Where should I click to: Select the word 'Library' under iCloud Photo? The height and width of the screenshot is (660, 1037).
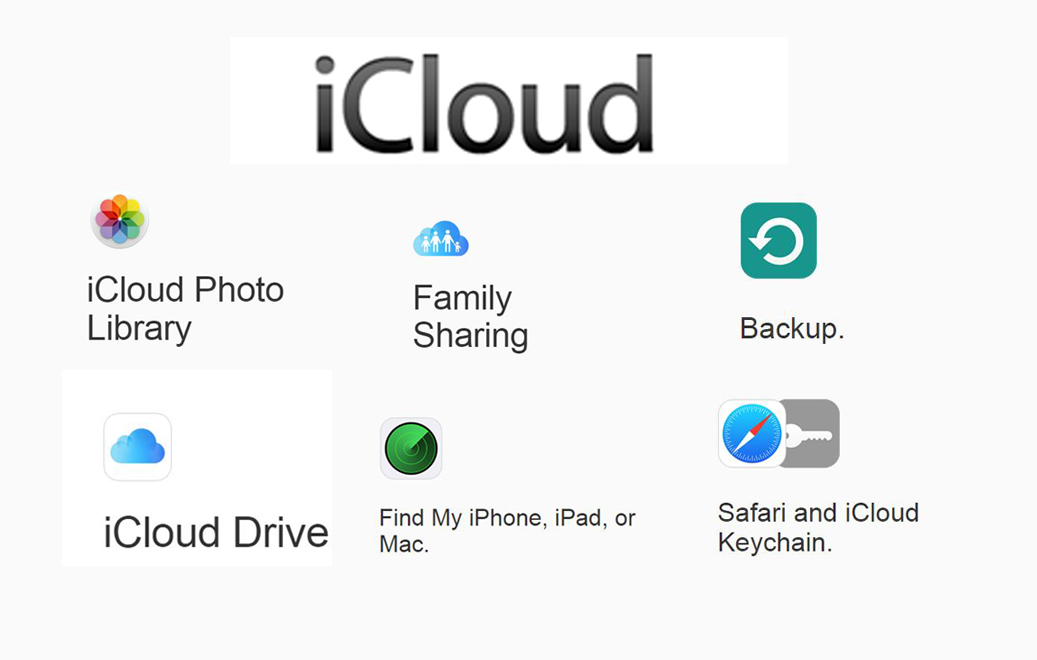[139, 329]
